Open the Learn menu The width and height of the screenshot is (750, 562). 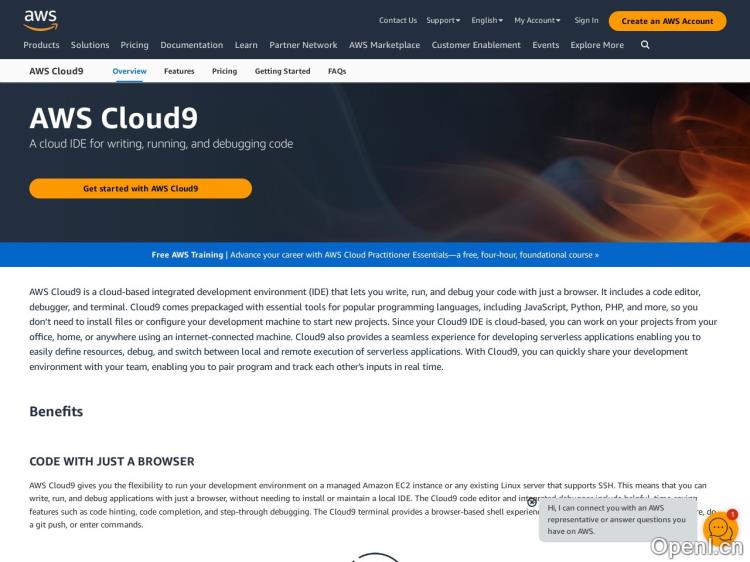click(246, 45)
